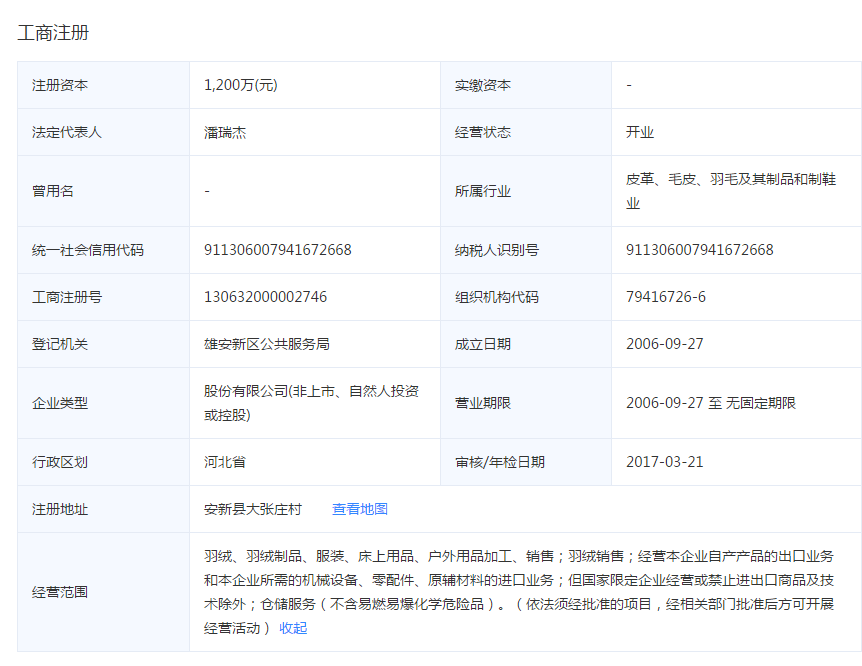The image size is (862, 666).
Task: Click the 曾用名 label cell
Action: (103, 191)
